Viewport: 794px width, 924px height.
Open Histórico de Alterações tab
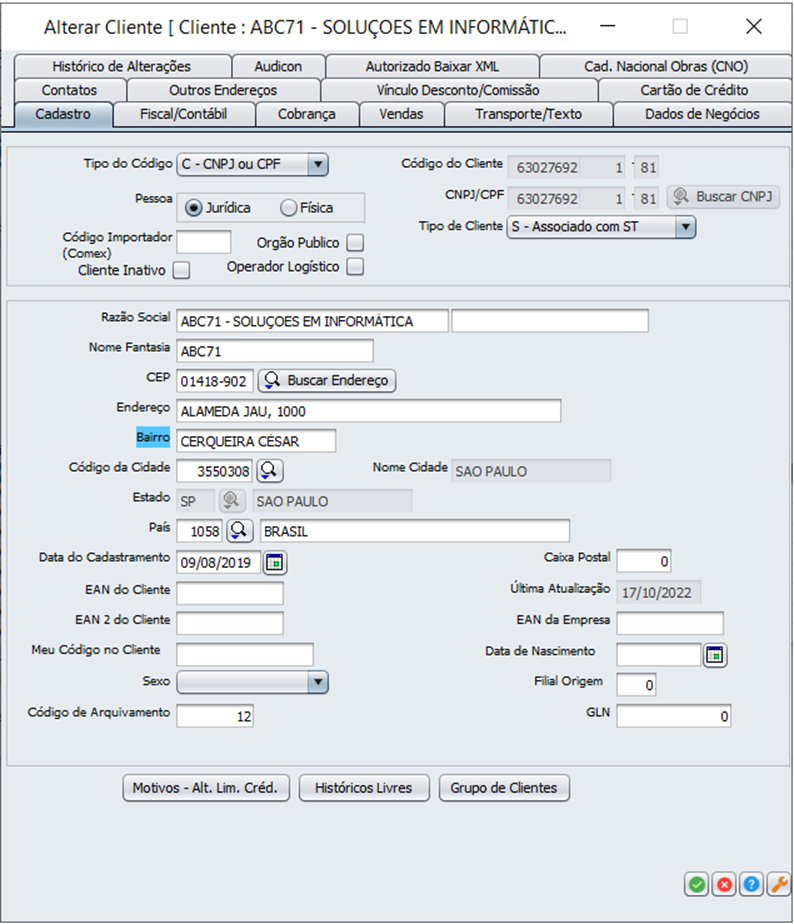click(121, 67)
